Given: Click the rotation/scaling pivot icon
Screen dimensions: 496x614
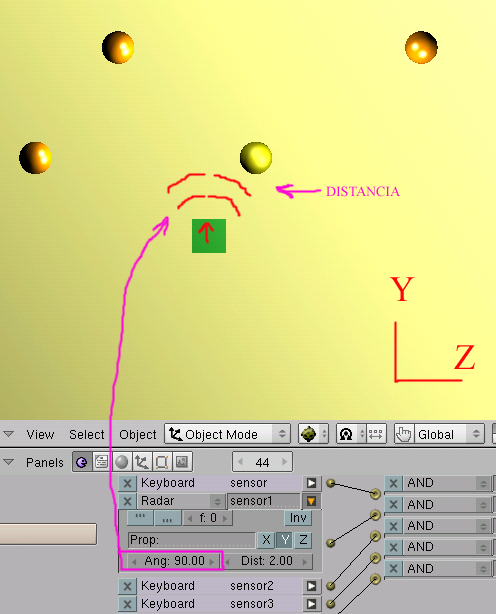Looking at the screenshot, I should (346, 434).
